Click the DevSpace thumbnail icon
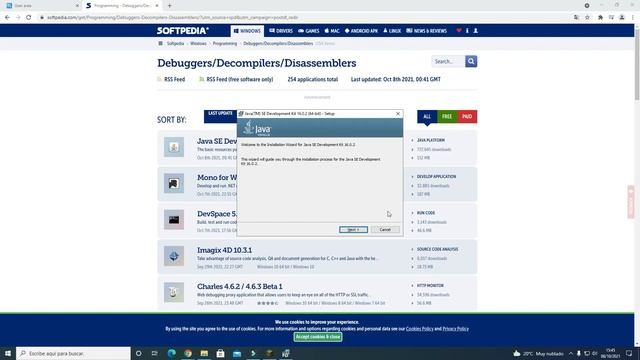Viewport: 640px width, 360px height. tap(174, 220)
